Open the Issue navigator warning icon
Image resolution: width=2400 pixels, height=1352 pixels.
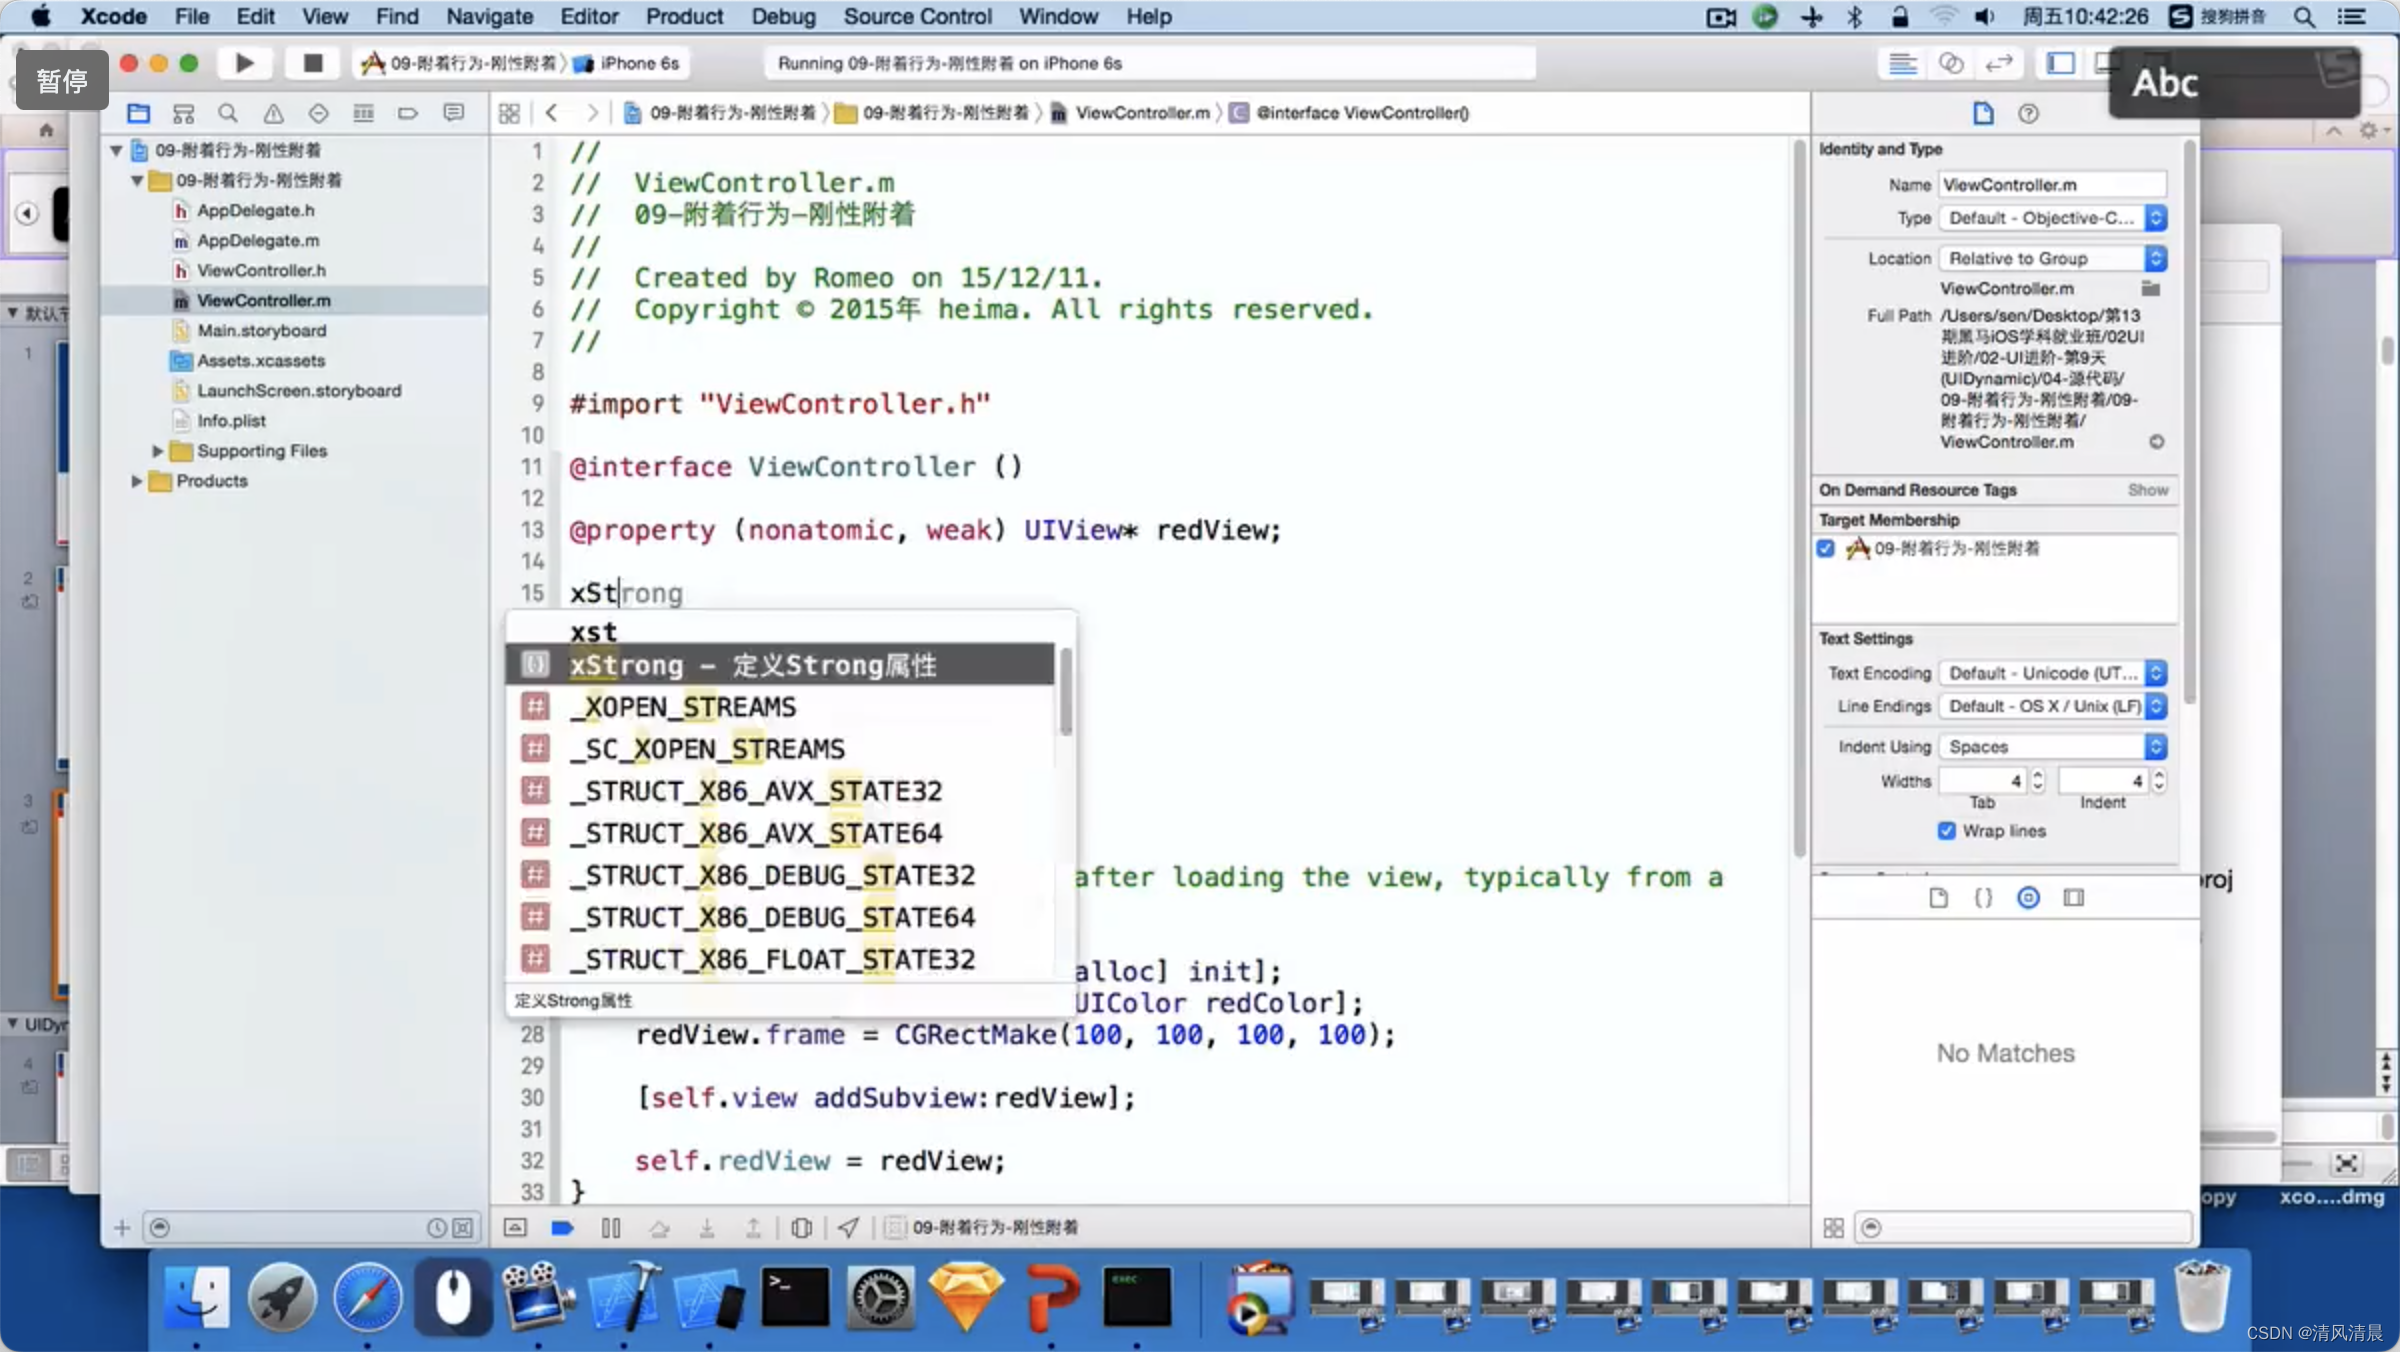point(273,113)
